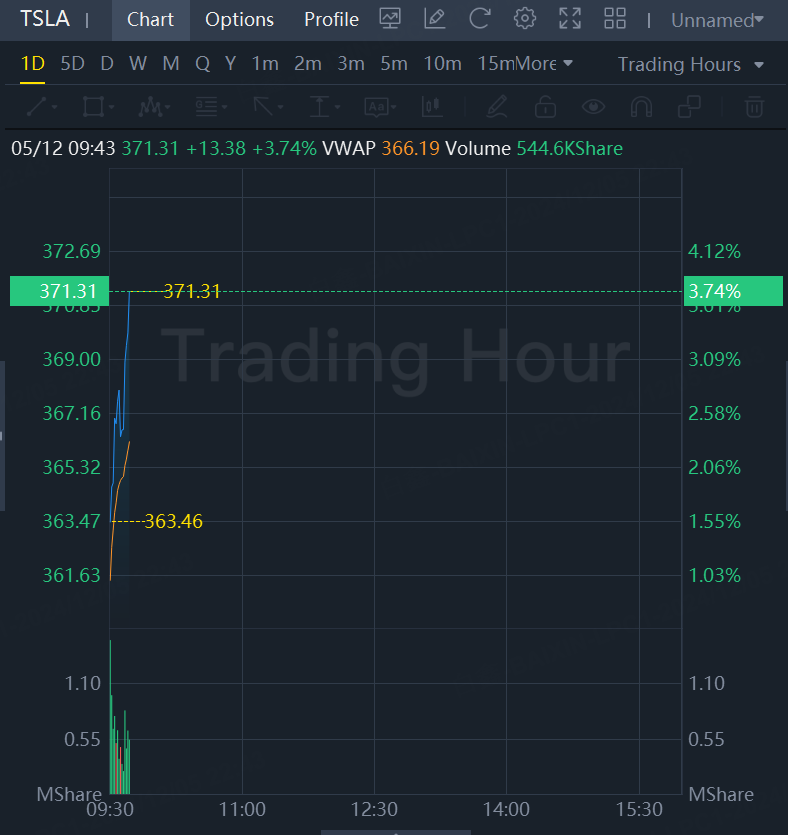The image size is (788, 835).
Task: Open chart settings gear icon
Action: tap(524, 19)
